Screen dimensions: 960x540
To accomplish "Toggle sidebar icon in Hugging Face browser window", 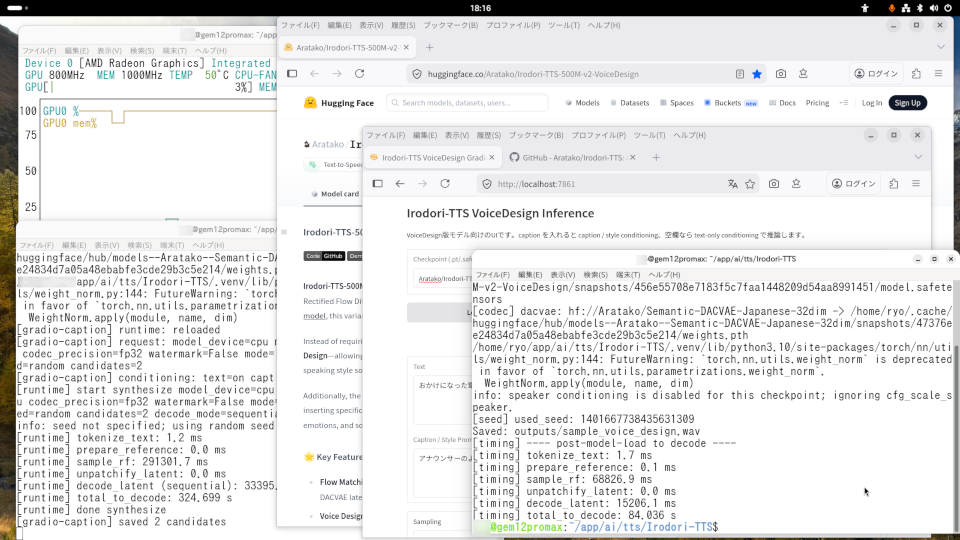I will (292, 73).
